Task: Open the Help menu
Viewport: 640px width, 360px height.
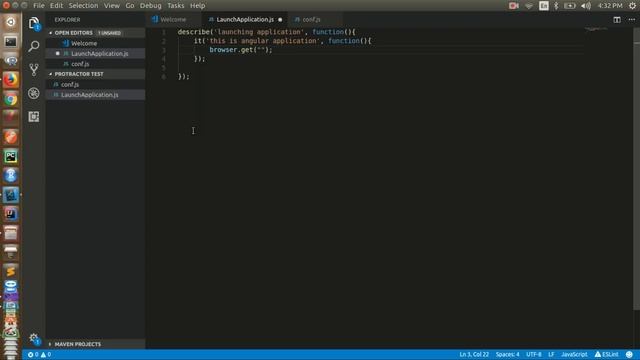Action: tap(198, 6)
